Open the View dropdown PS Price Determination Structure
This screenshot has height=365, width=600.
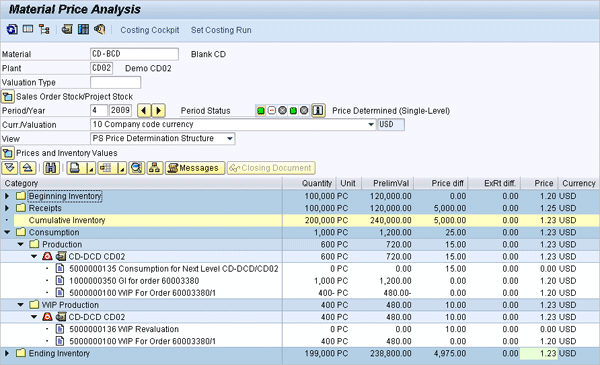click(230, 139)
